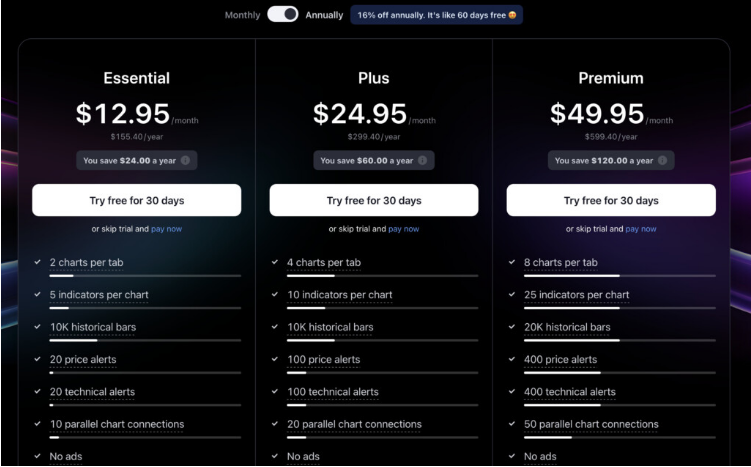
Task: Click the emoji in the 16% off banner
Action: click(512, 15)
